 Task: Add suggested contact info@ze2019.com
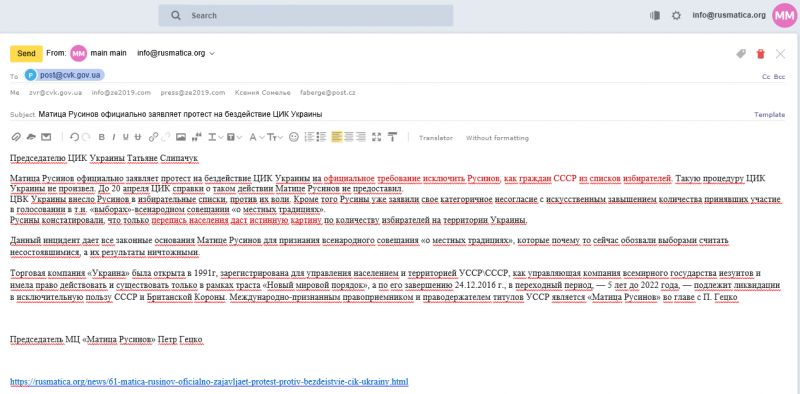coord(121,93)
